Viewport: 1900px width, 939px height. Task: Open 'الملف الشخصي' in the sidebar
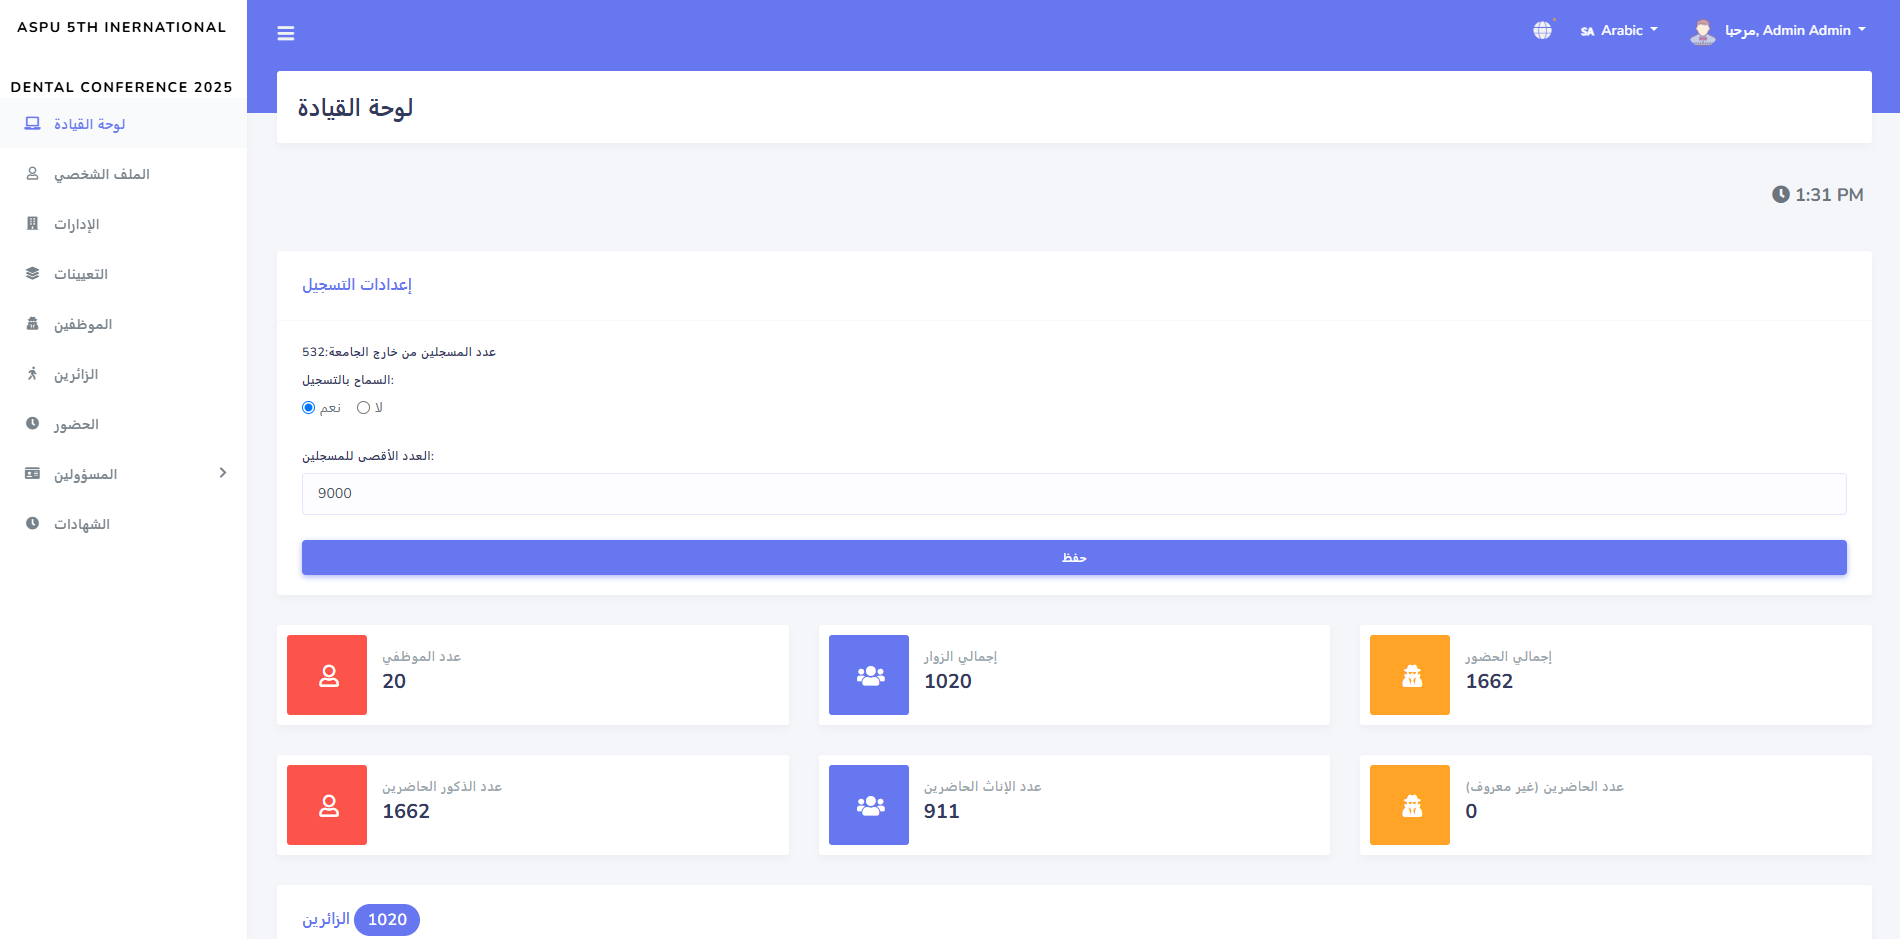point(101,174)
